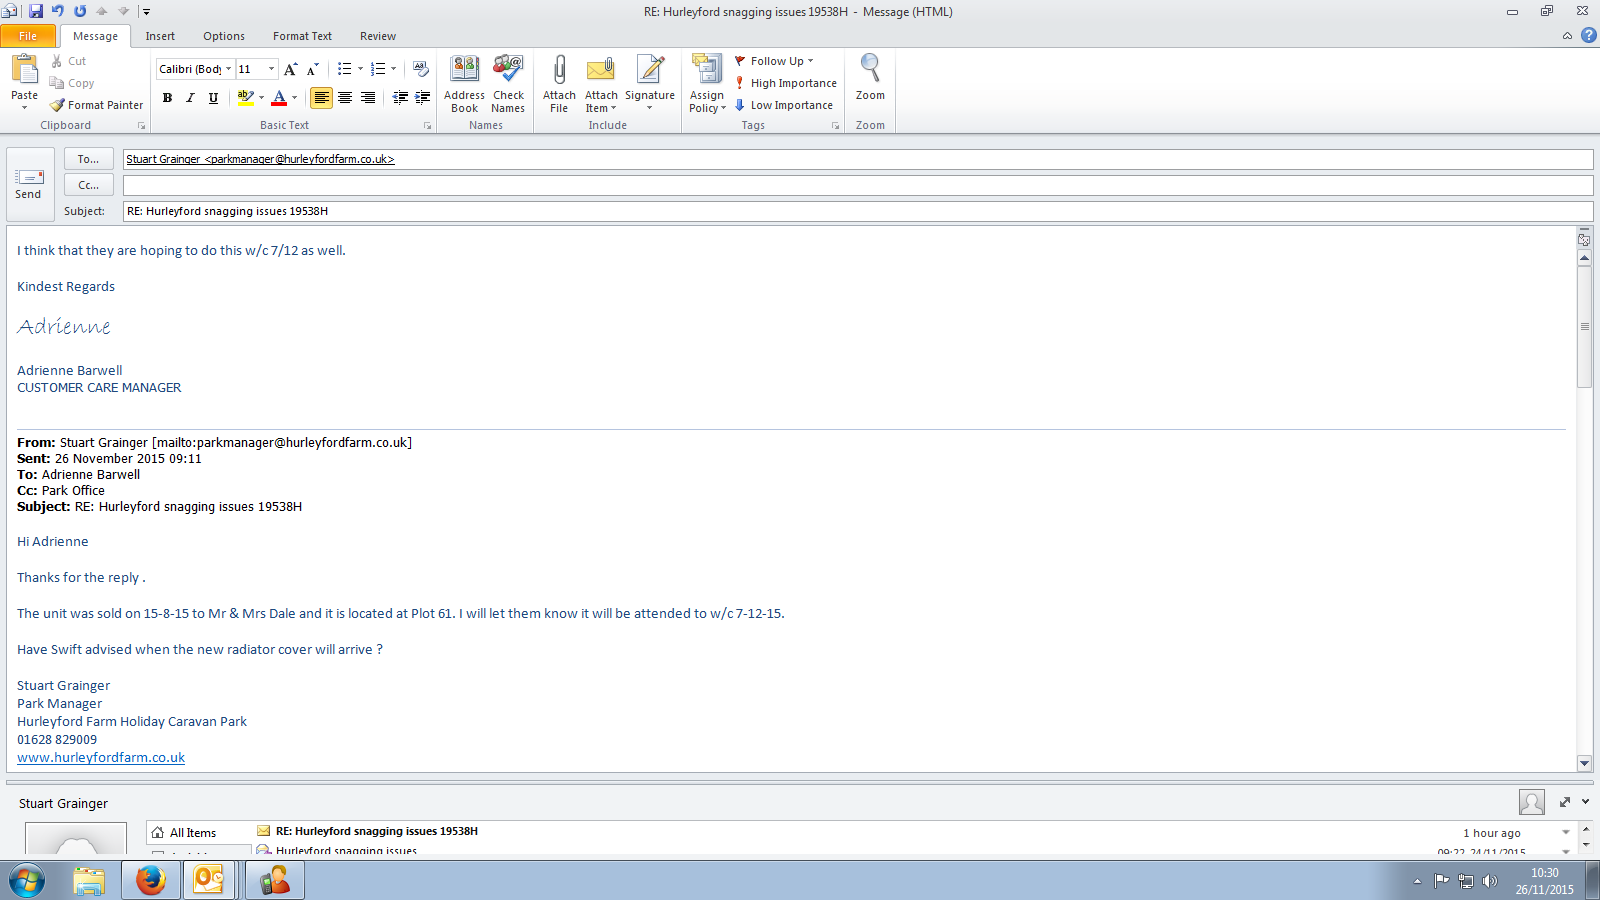The height and width of the screenshot is (900, 1600).
Task: Toggle Bold formatting
Action: (x=167, y=98)
